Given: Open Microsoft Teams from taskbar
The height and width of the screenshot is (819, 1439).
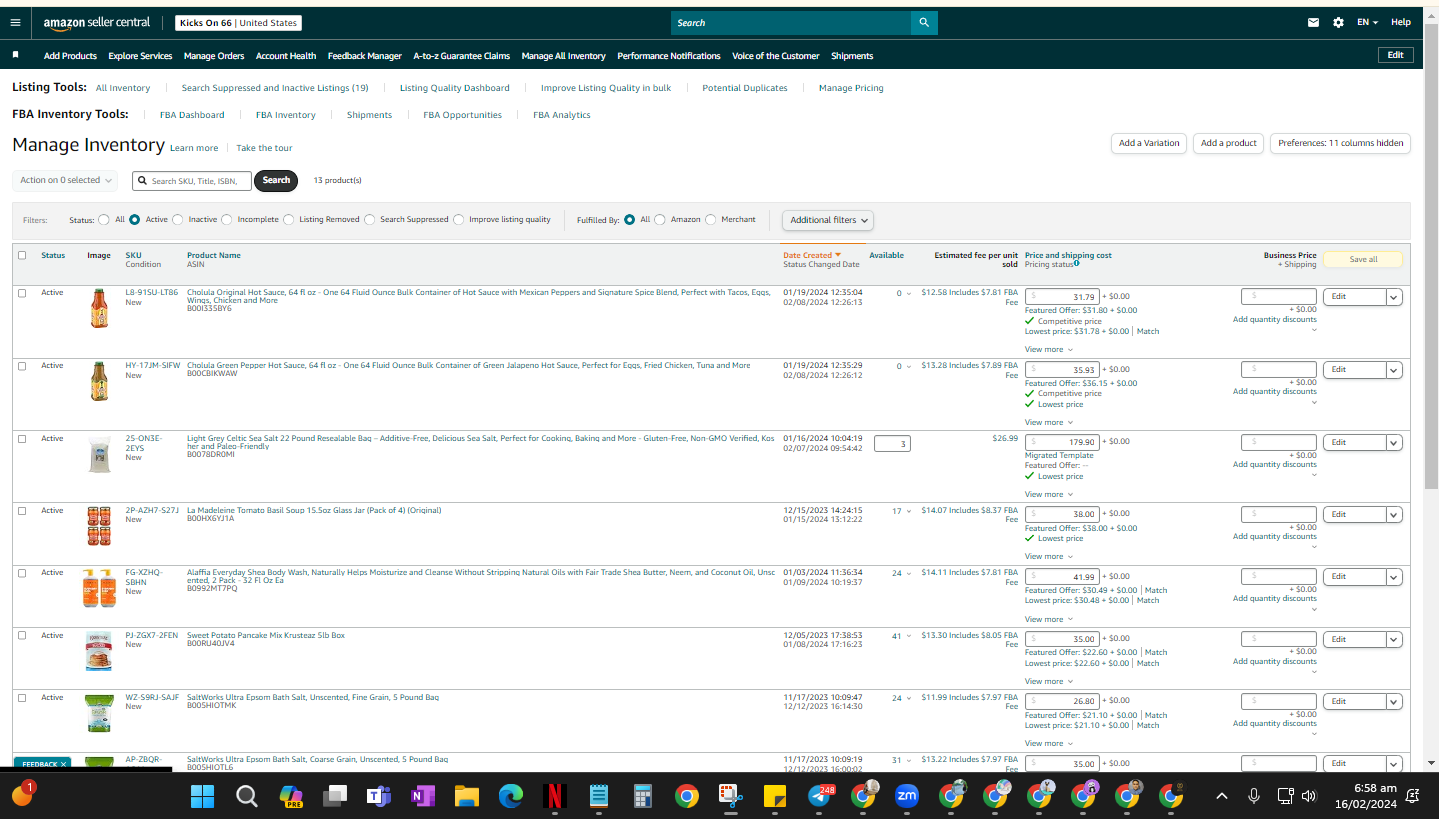Looking at the screenshot, I should pyautogui.click(x=378, y=796).
